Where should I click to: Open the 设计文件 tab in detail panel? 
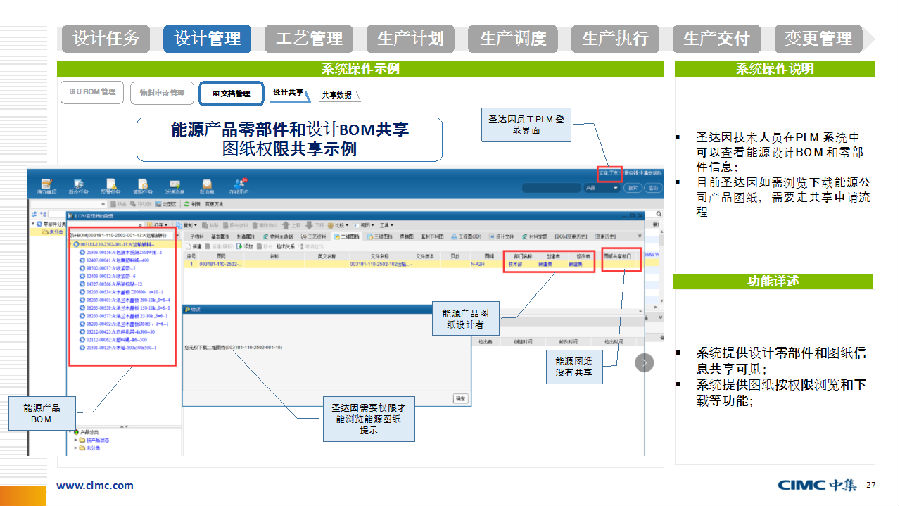(x=502, y=236)
